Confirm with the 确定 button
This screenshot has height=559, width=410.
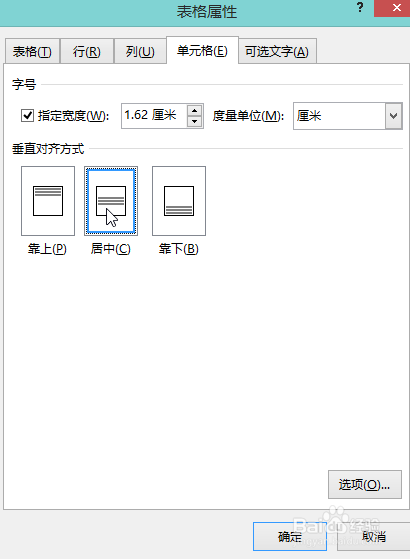[x=289, y=537]
